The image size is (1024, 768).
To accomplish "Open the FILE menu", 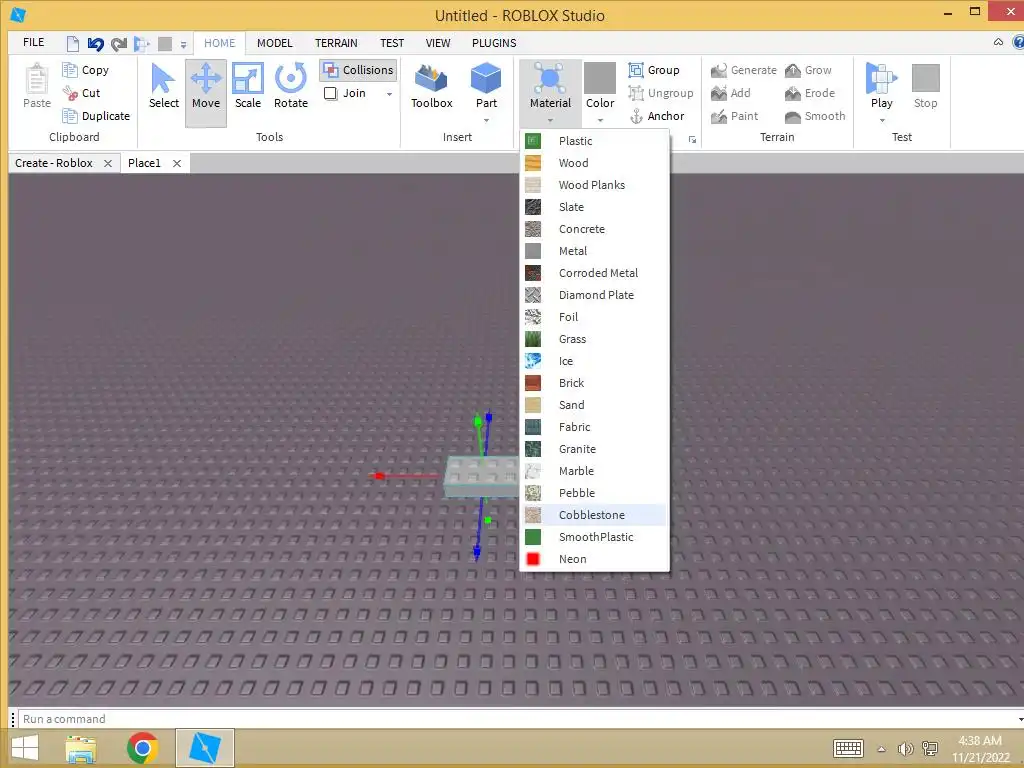I will 33,42.
